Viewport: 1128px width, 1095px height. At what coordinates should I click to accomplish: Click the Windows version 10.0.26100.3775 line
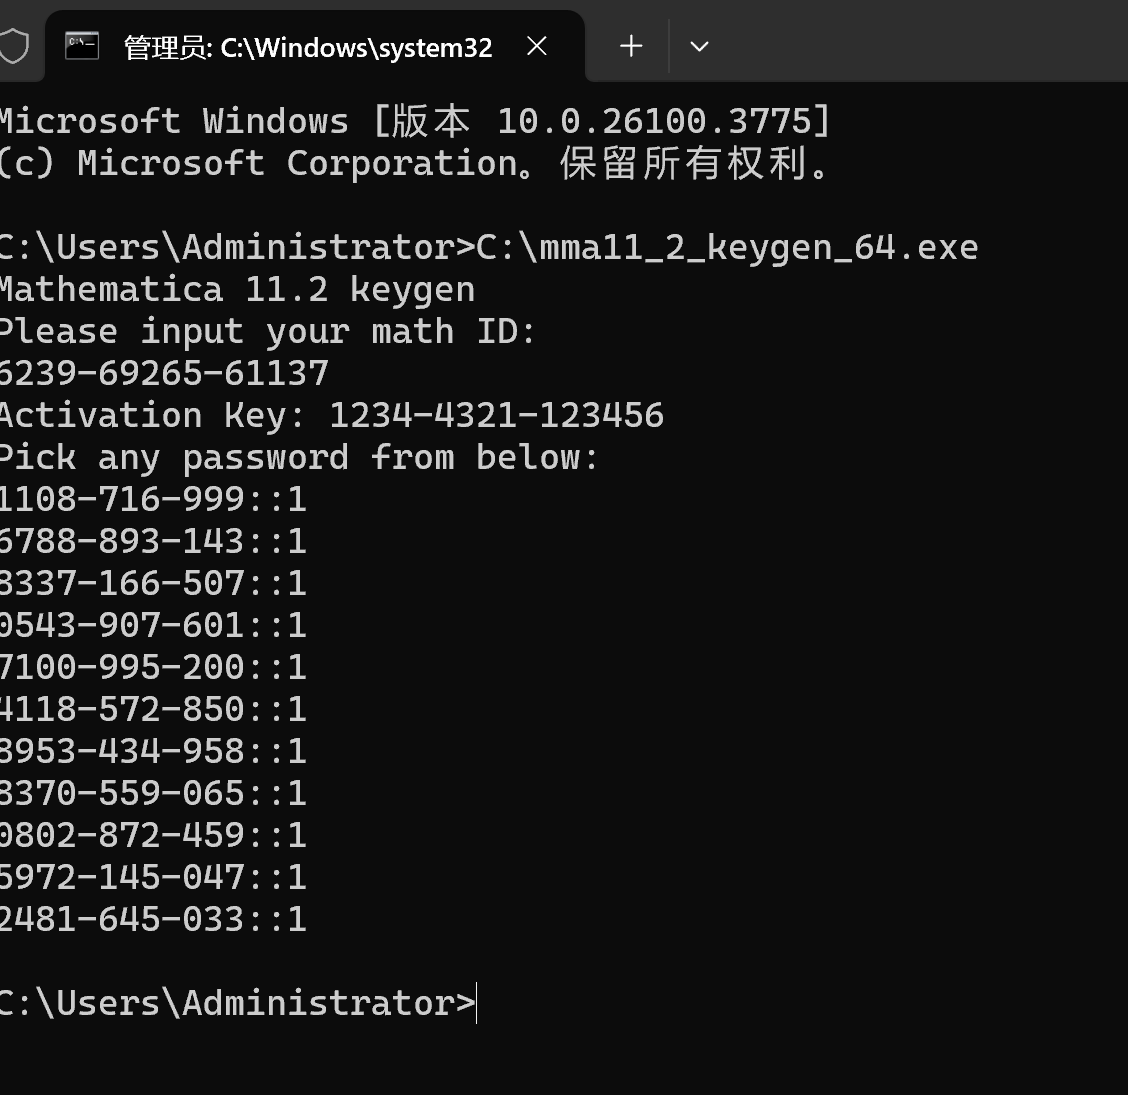414,122
